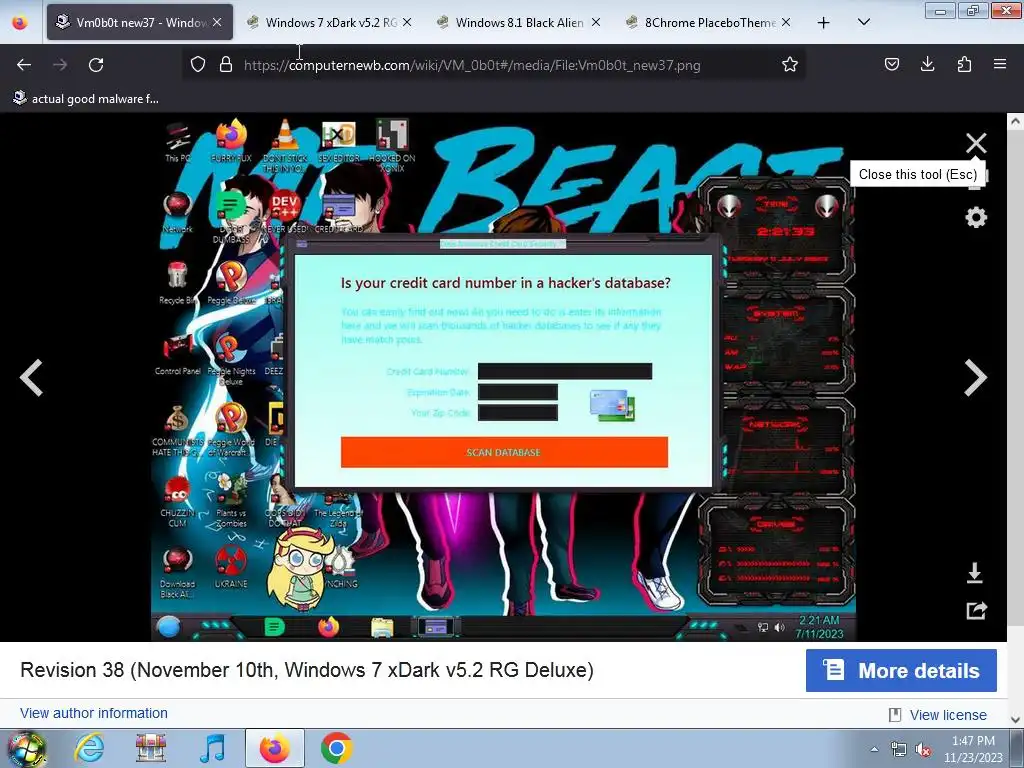Open the Firefox downloads panel
The height and width of the screenshot is (768, 1024).
coord(927,64)
